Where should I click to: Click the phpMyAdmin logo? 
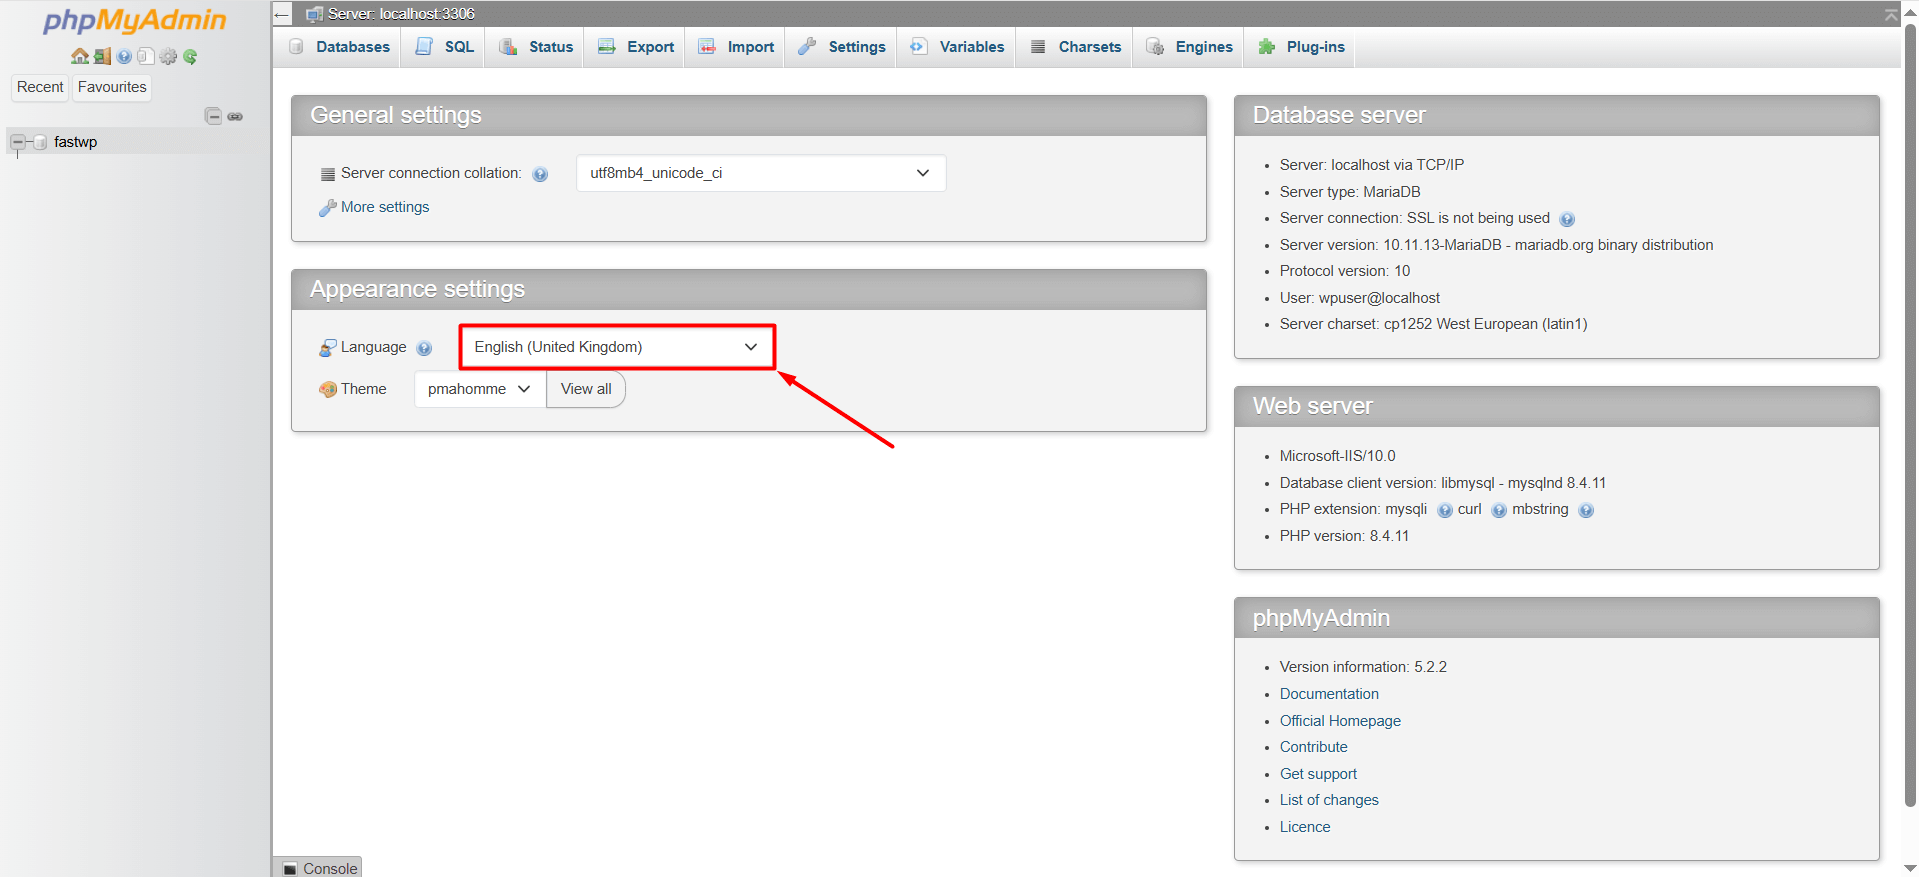coord(135,21)
